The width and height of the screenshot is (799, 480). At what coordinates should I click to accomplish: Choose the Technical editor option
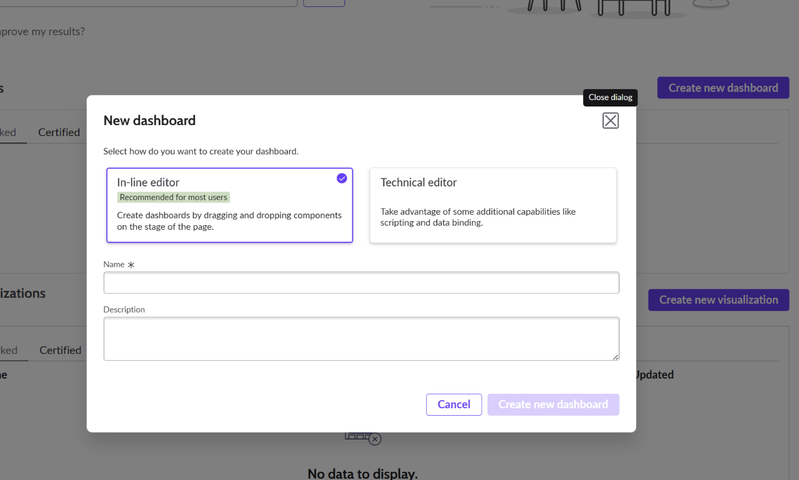pos(492,205)
